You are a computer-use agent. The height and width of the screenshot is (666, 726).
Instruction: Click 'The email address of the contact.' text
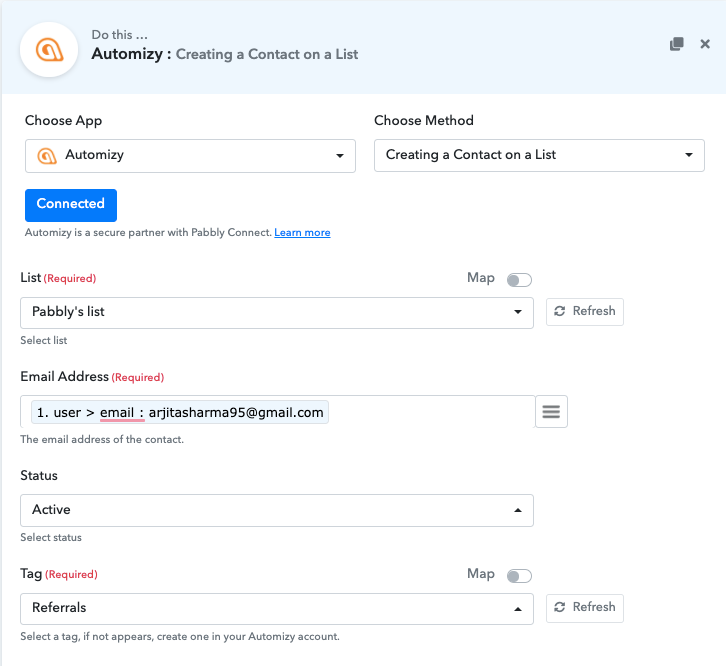102,440
